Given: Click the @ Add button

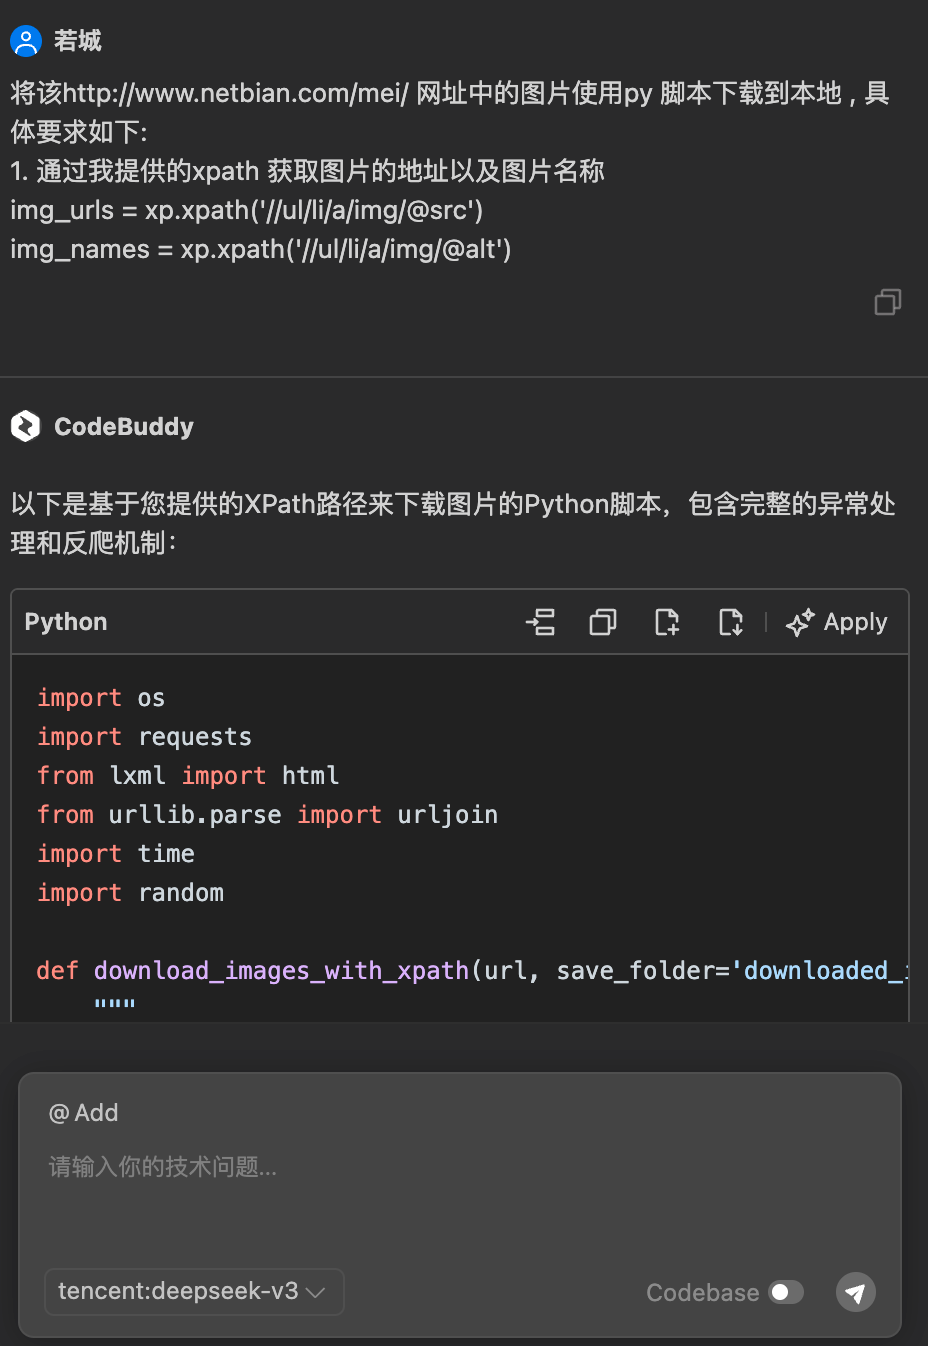Looking at the screenshot, I should point(83,1112).
